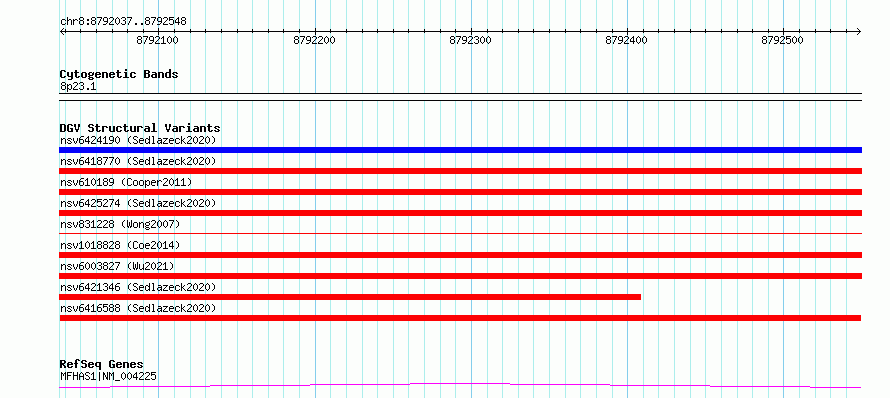Click ruler position 8792500
This screenshot has height=398, width=890.
[783, 40]
